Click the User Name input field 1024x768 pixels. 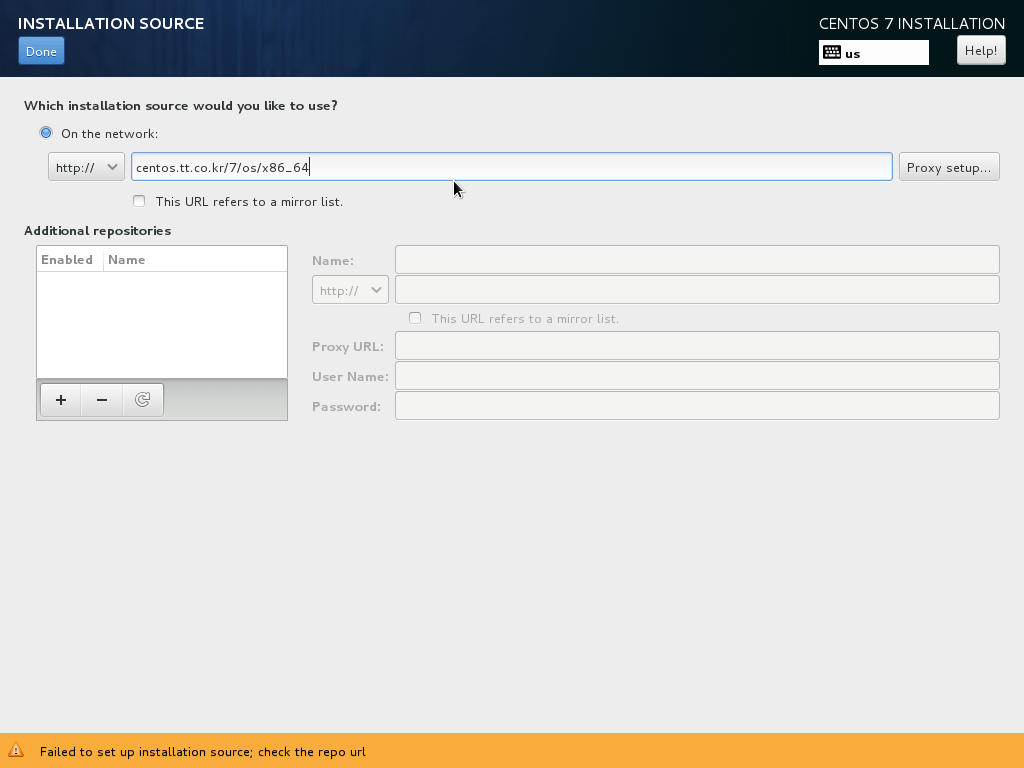[697, 376]
